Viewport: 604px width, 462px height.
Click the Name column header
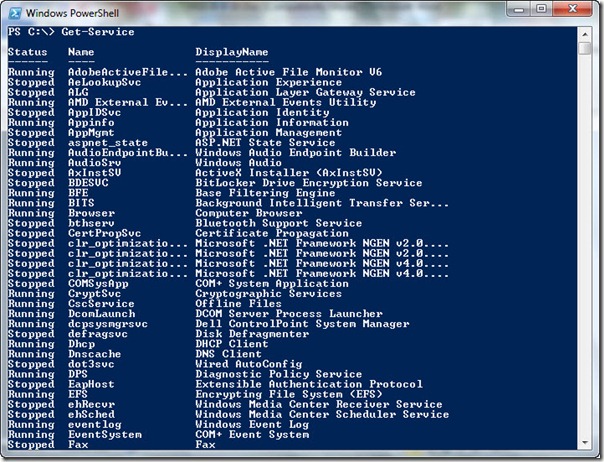81,52
